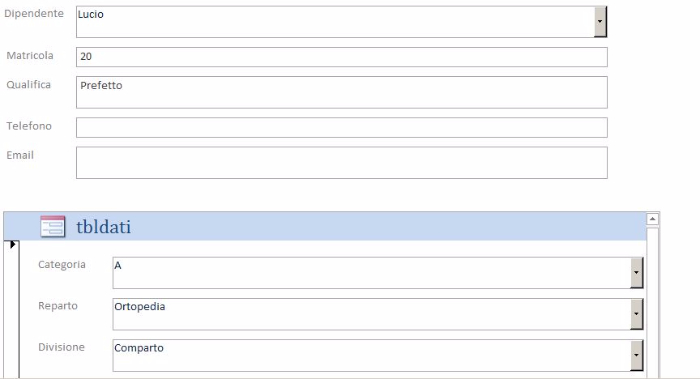Image resolution: width=700 pixels, height=379 pixels.
Task: Click the Reparto box showing Ortopedia
Action: pos(371,314)
